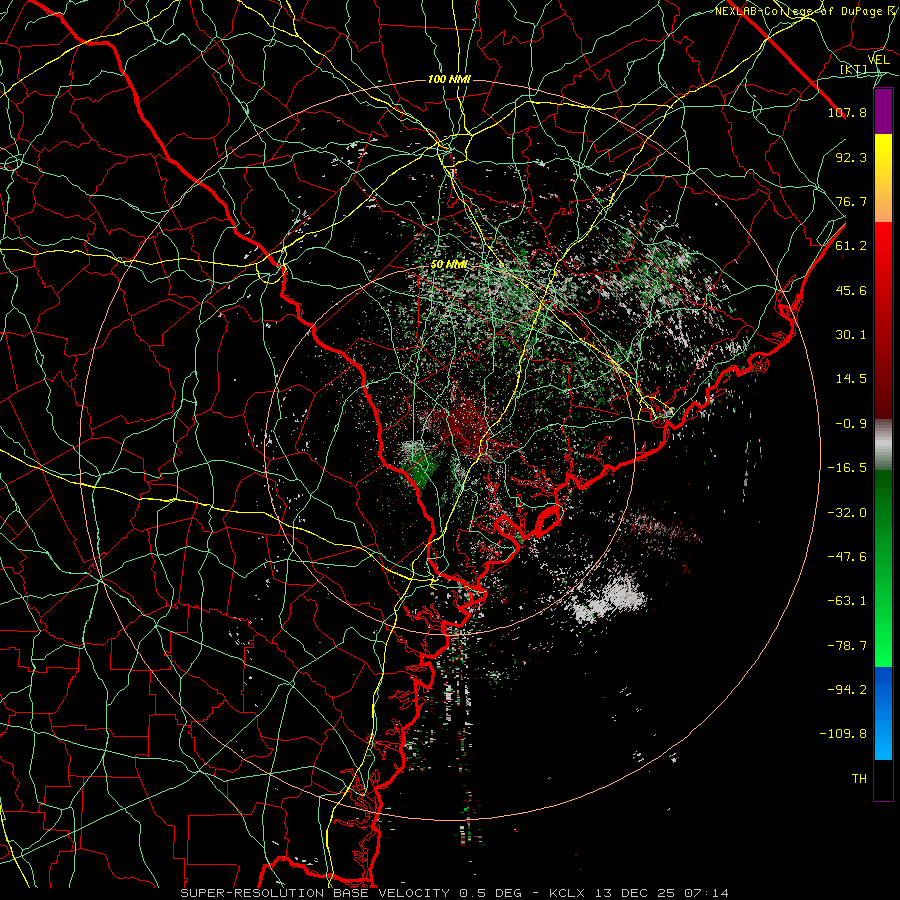Screen dimensions: 900x900
Task: Click the 100 NMI range ring label
Action: (449, 79)
